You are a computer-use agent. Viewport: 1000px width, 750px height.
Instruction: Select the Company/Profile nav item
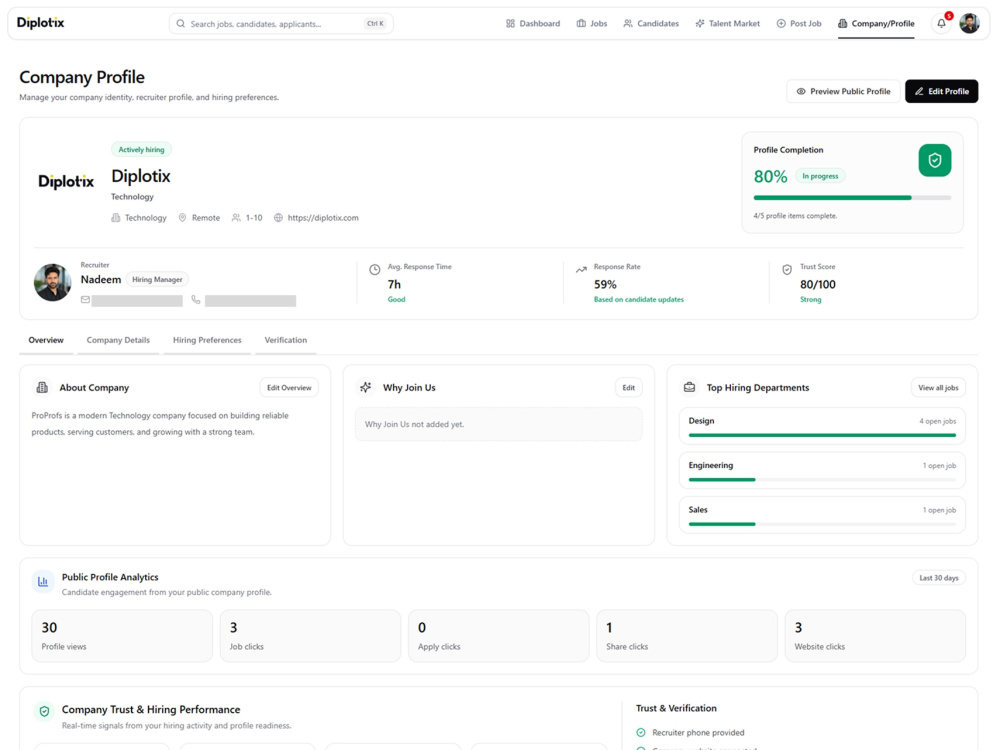(876, 24)
